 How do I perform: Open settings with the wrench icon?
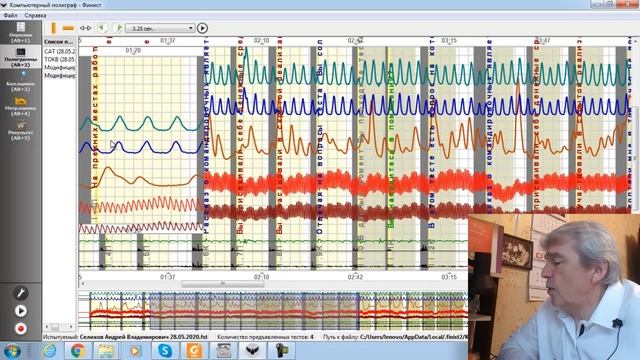coord(21,293)
